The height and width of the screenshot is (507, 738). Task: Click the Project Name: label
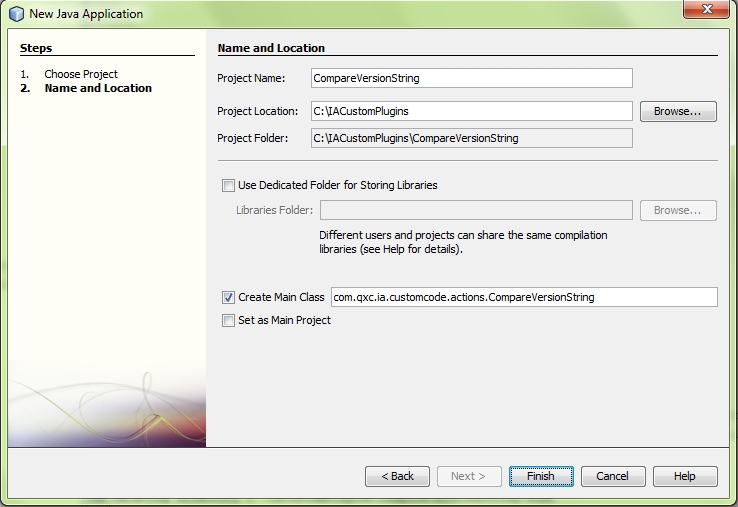pos(251,78)
